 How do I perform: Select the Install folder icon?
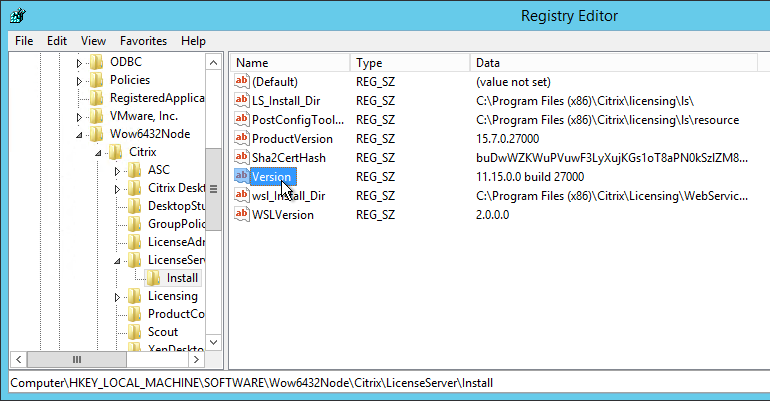[x=153, y=278]
